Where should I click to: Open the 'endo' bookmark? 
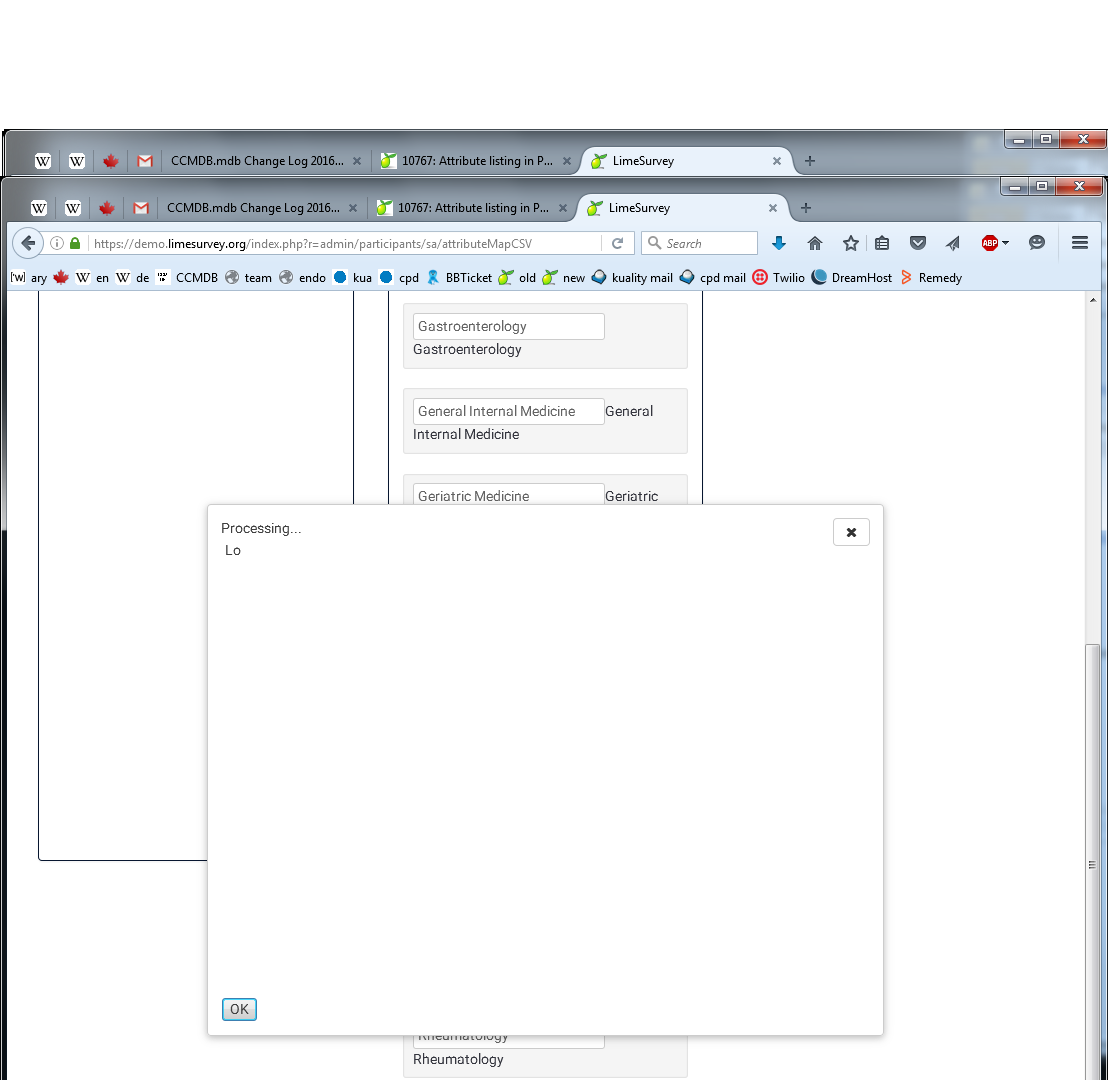coord(302,278)
